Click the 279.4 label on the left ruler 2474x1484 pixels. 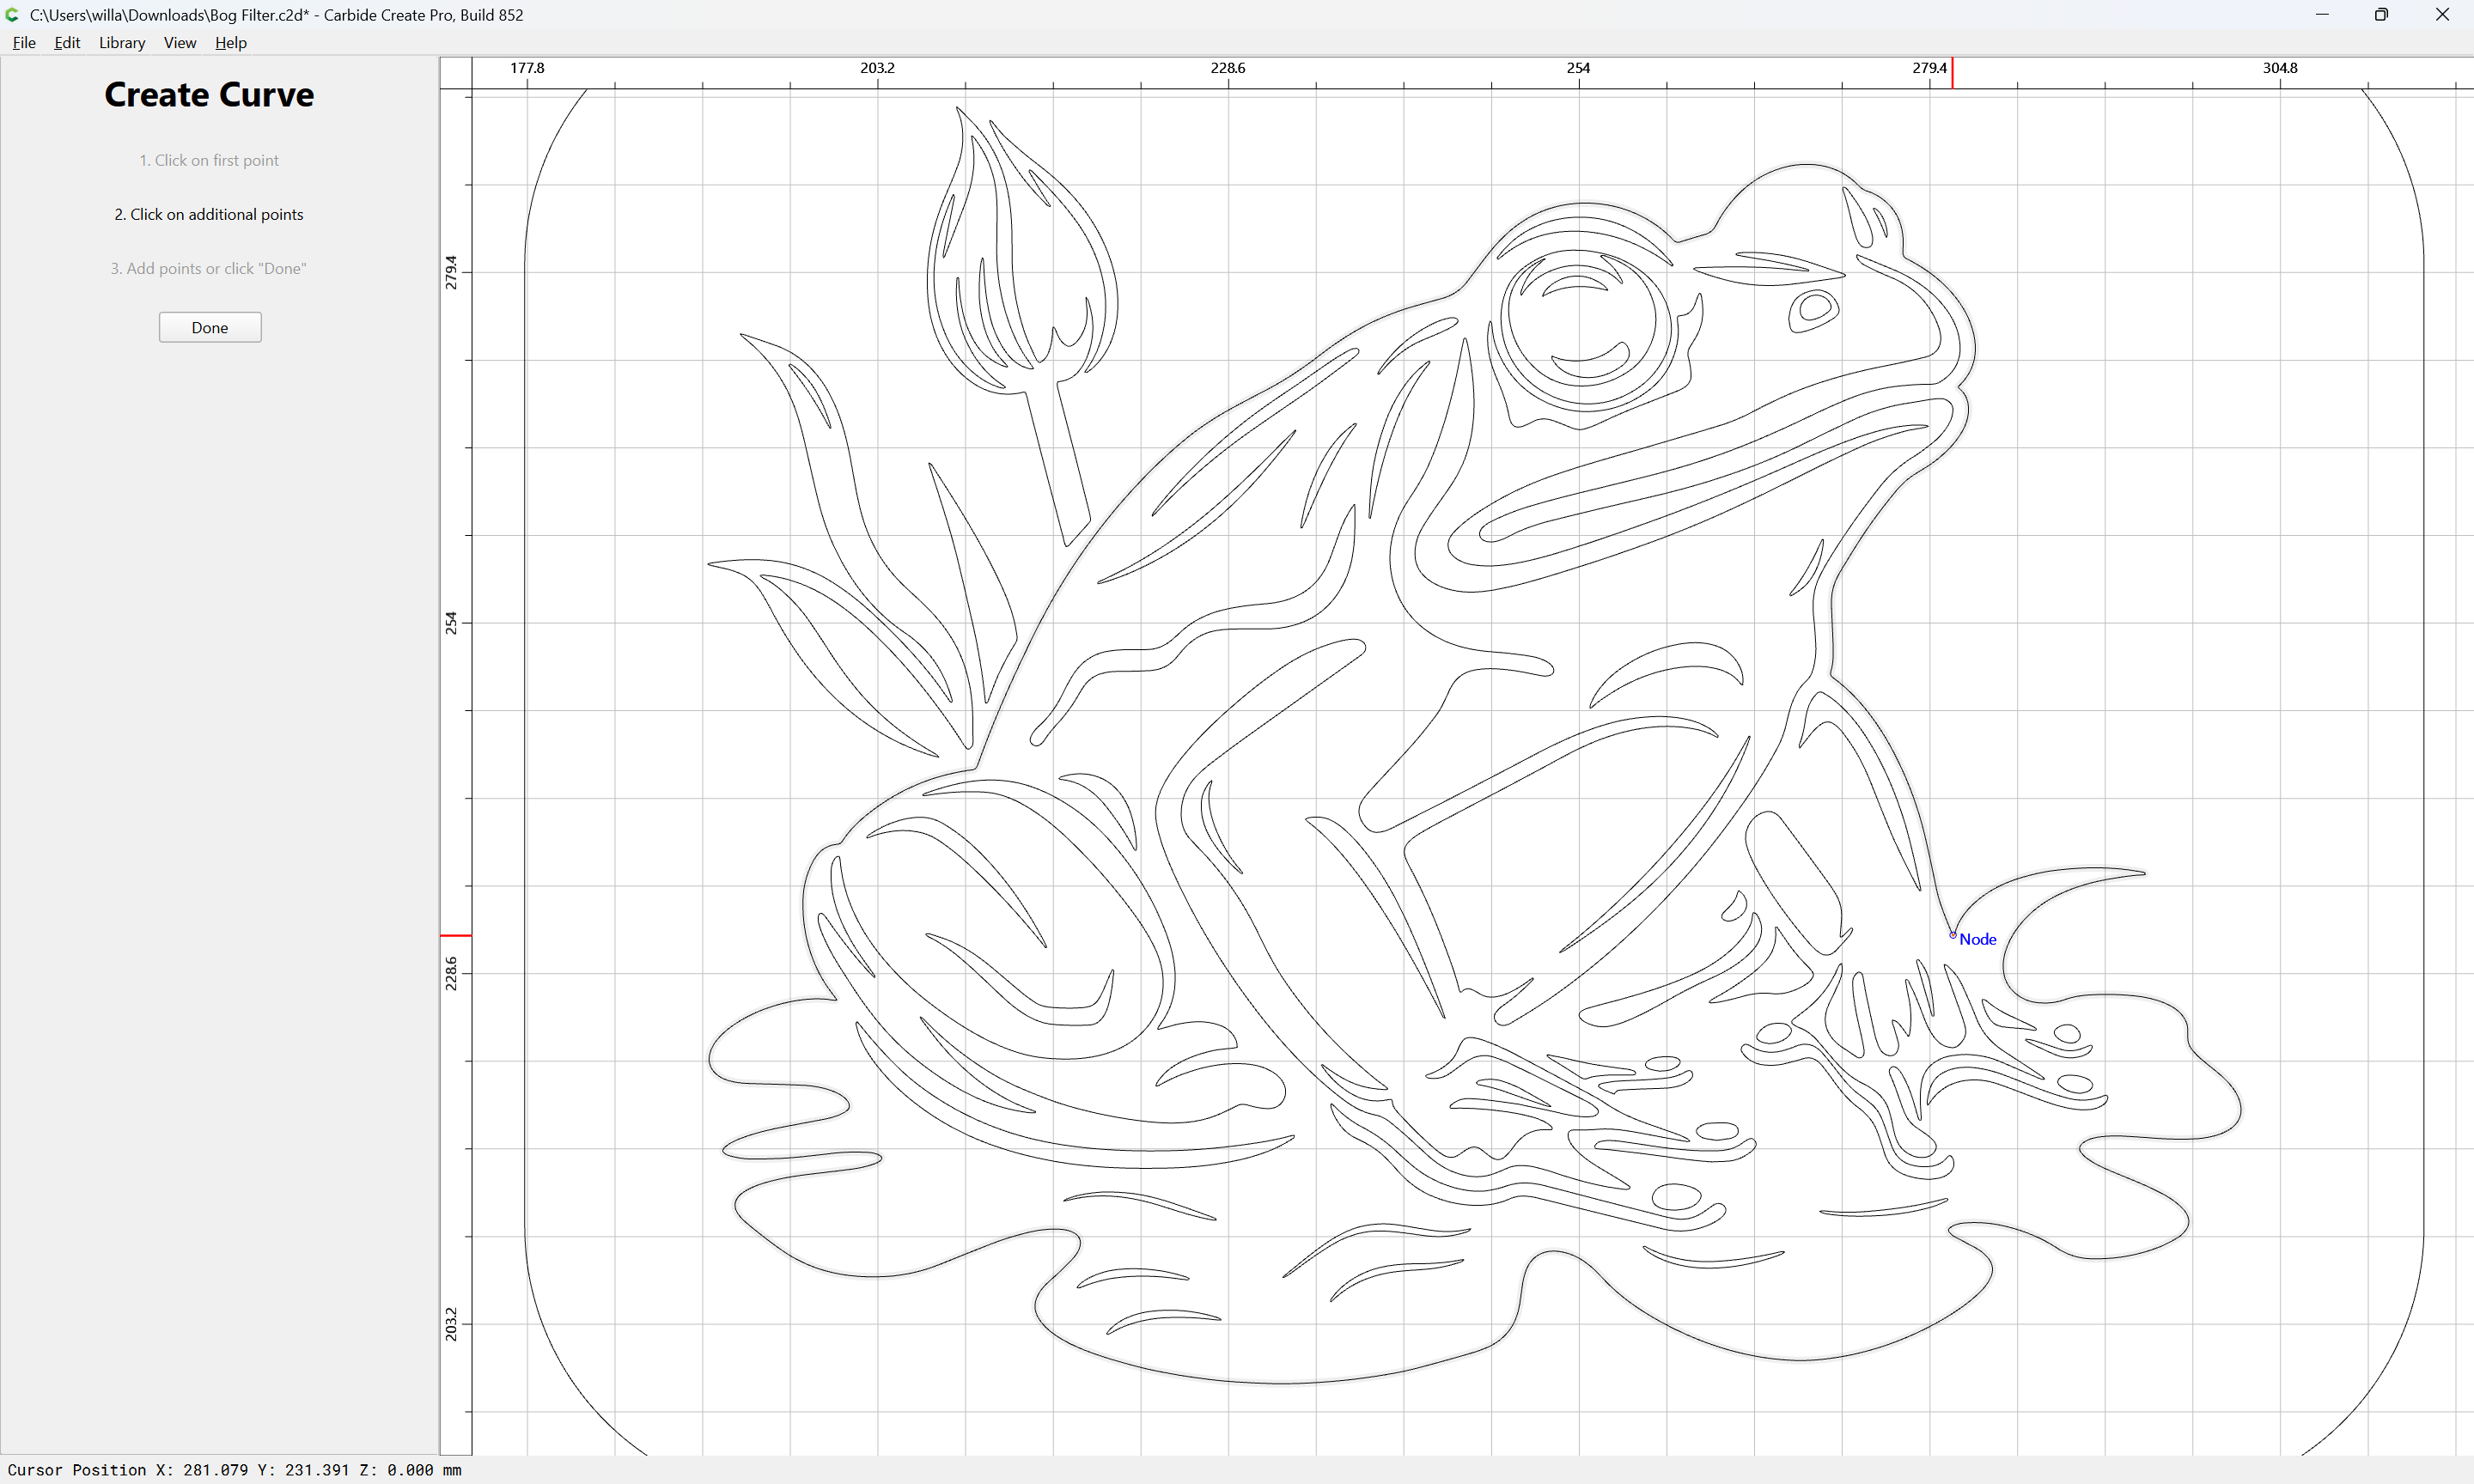point(451,272)
